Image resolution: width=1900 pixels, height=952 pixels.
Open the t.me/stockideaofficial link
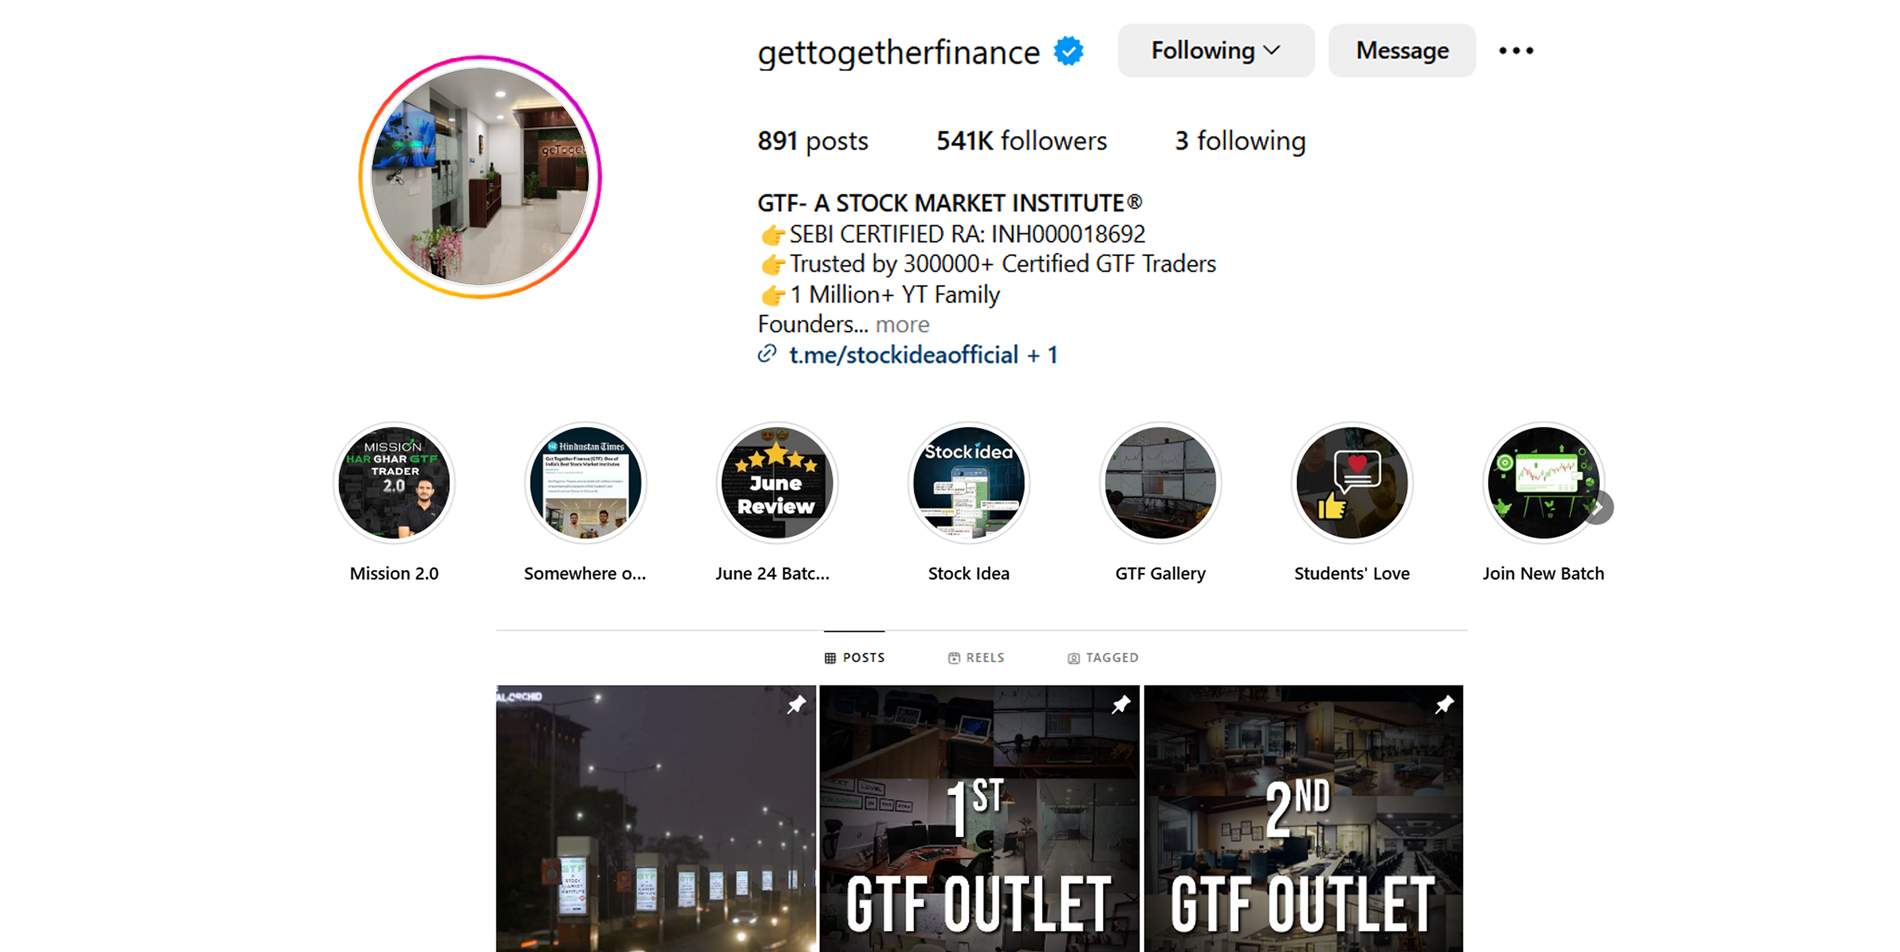point(904,355)
